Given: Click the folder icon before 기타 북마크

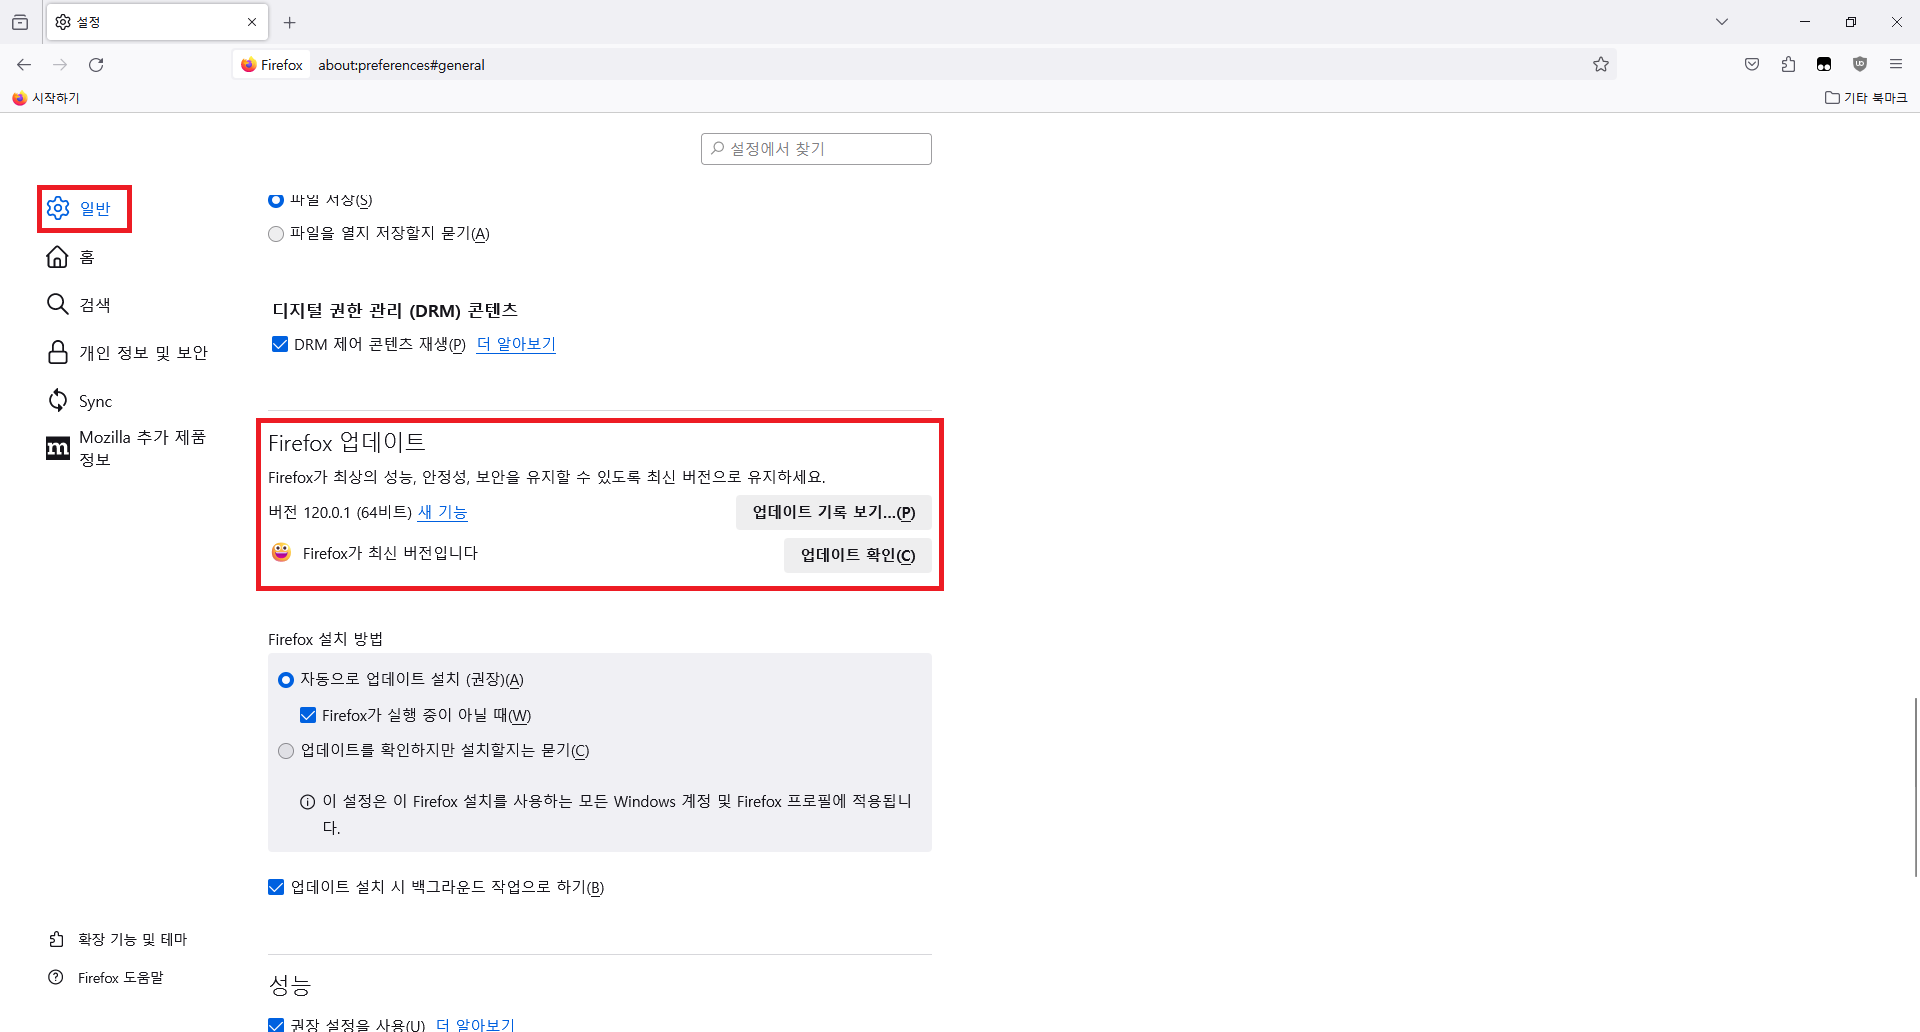Looking at the screenshot, I should [1832, 98].
